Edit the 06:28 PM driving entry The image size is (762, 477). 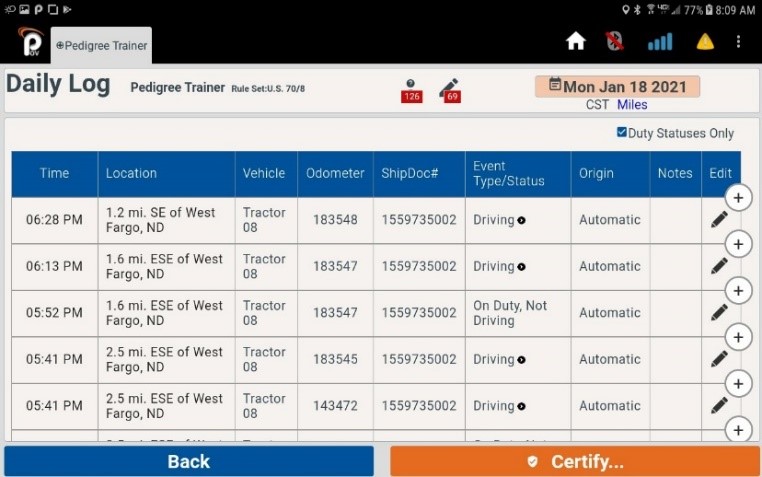[719, 220]
